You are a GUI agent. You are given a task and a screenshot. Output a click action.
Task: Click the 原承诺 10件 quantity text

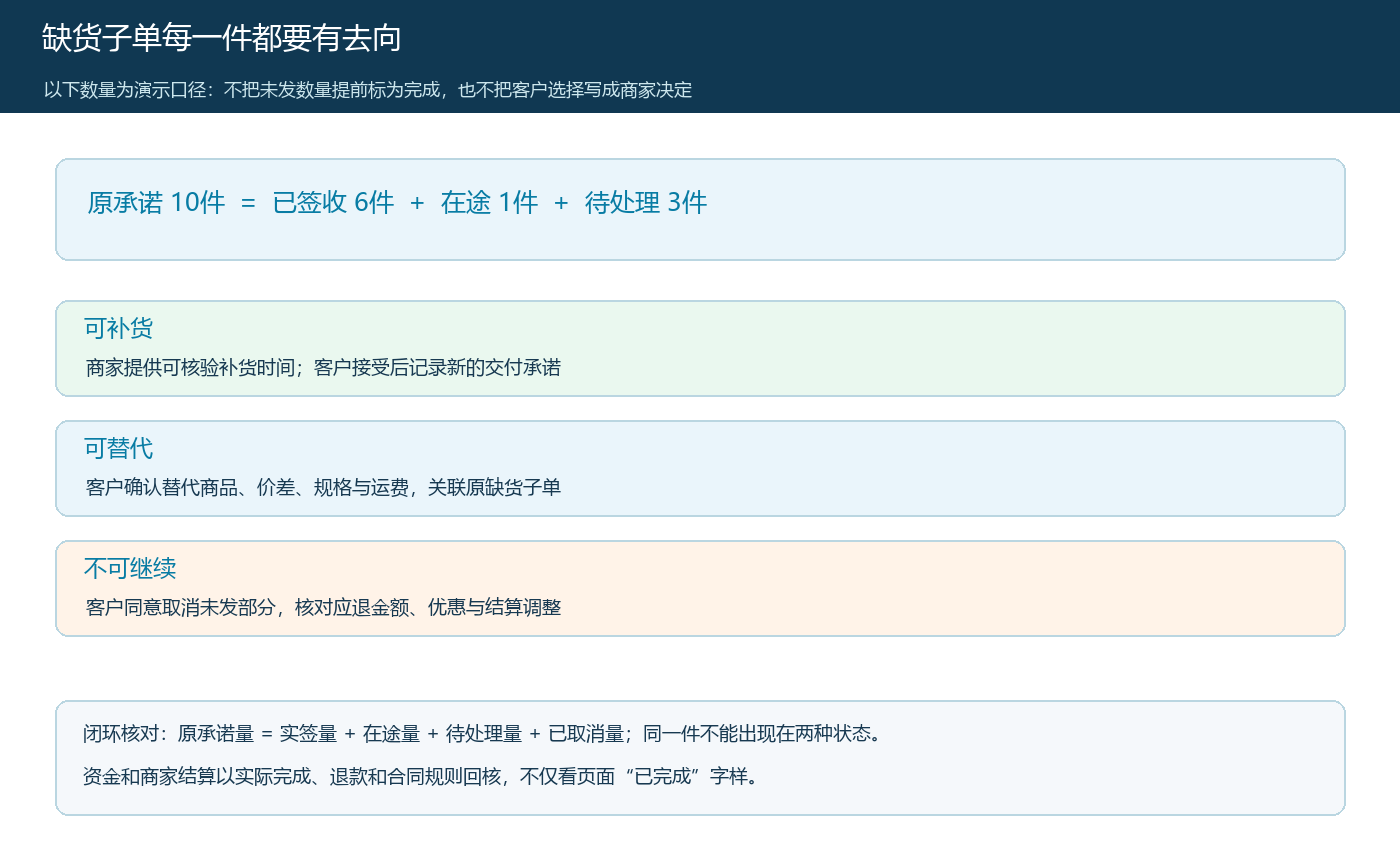tap(156, 202)
